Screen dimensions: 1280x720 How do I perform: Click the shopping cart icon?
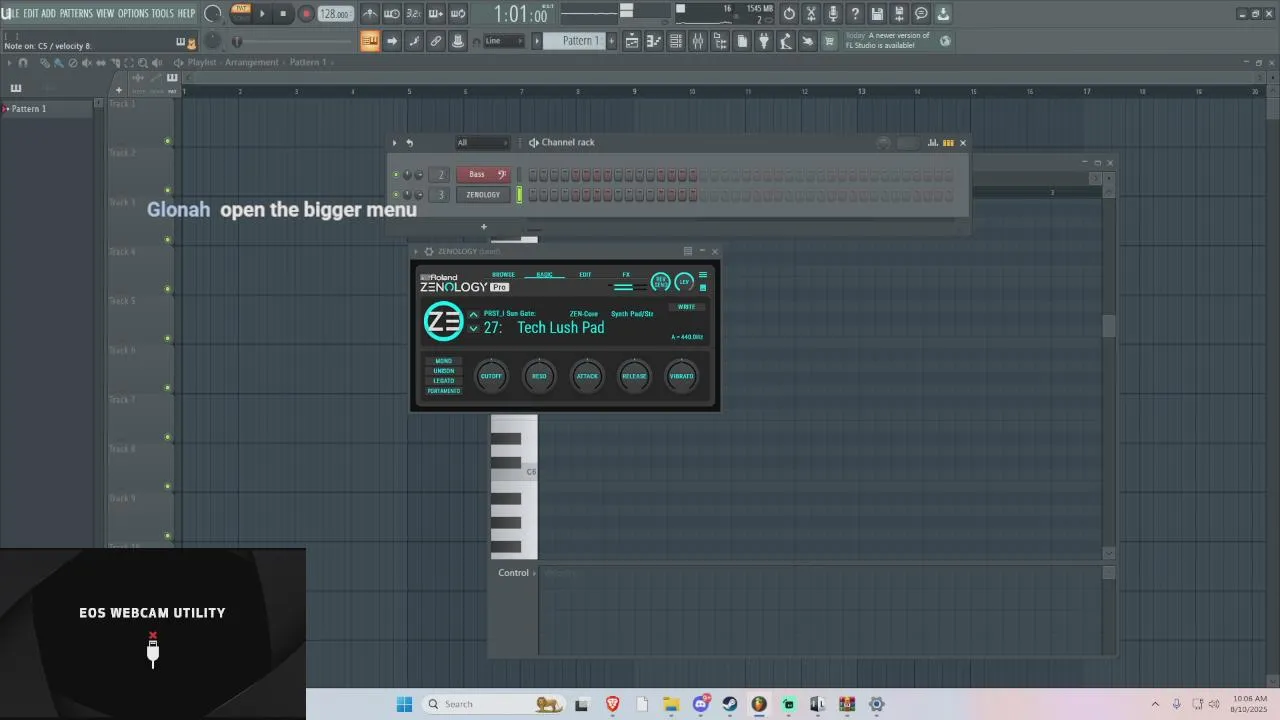click(x=829, y=41)
